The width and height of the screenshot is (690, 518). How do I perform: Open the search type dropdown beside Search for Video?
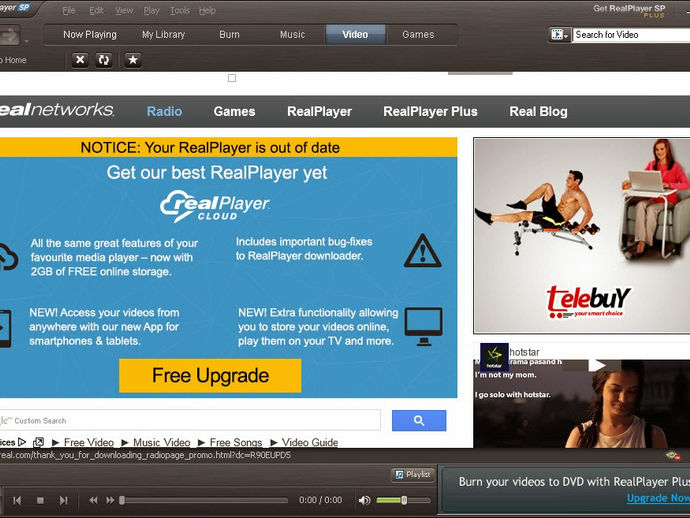pos(559,35)
